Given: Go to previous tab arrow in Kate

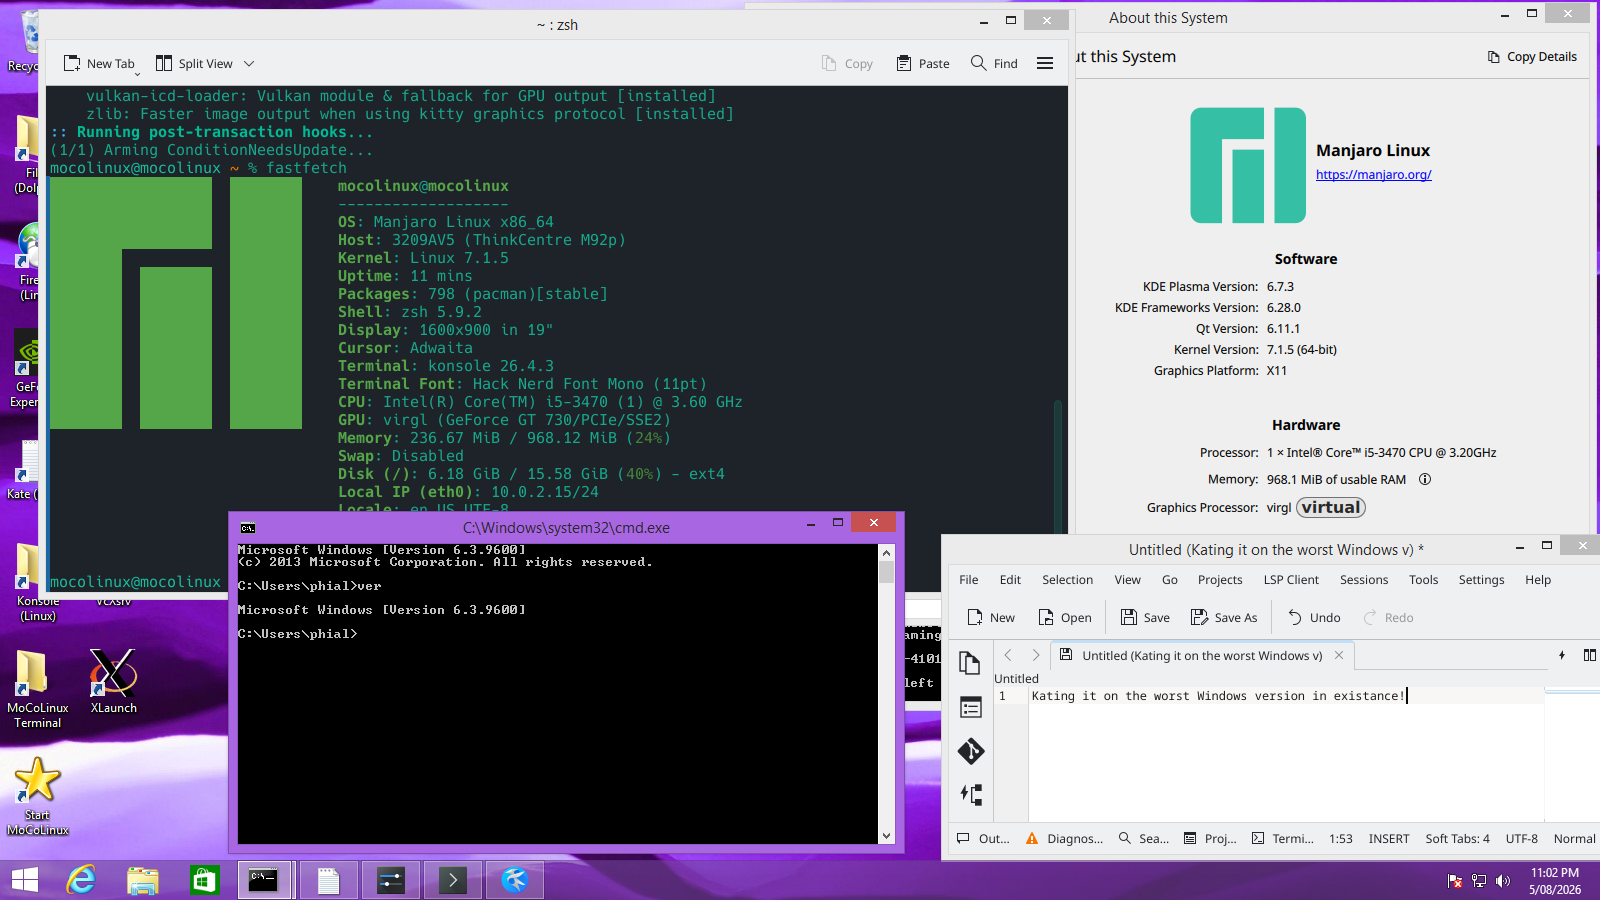Looking at the screenshot, I should (x=1008, y=655).
